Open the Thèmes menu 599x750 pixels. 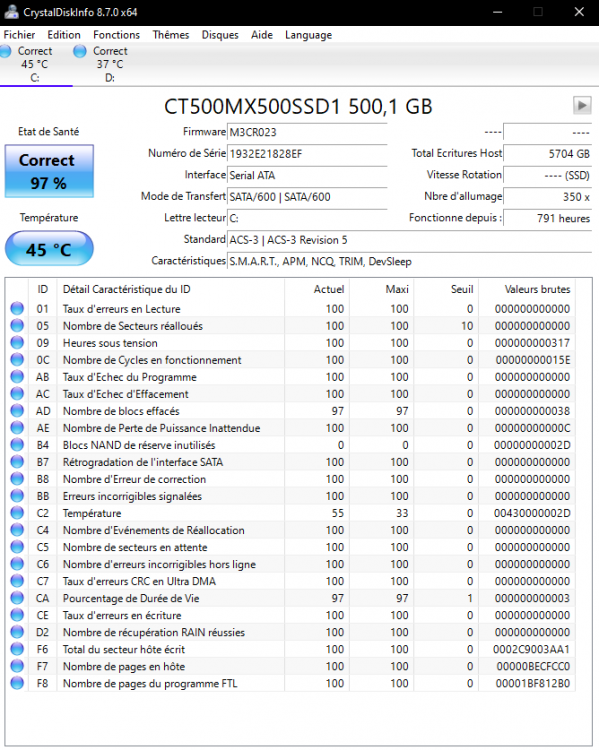pyautogui.click(x=171, y=35)
